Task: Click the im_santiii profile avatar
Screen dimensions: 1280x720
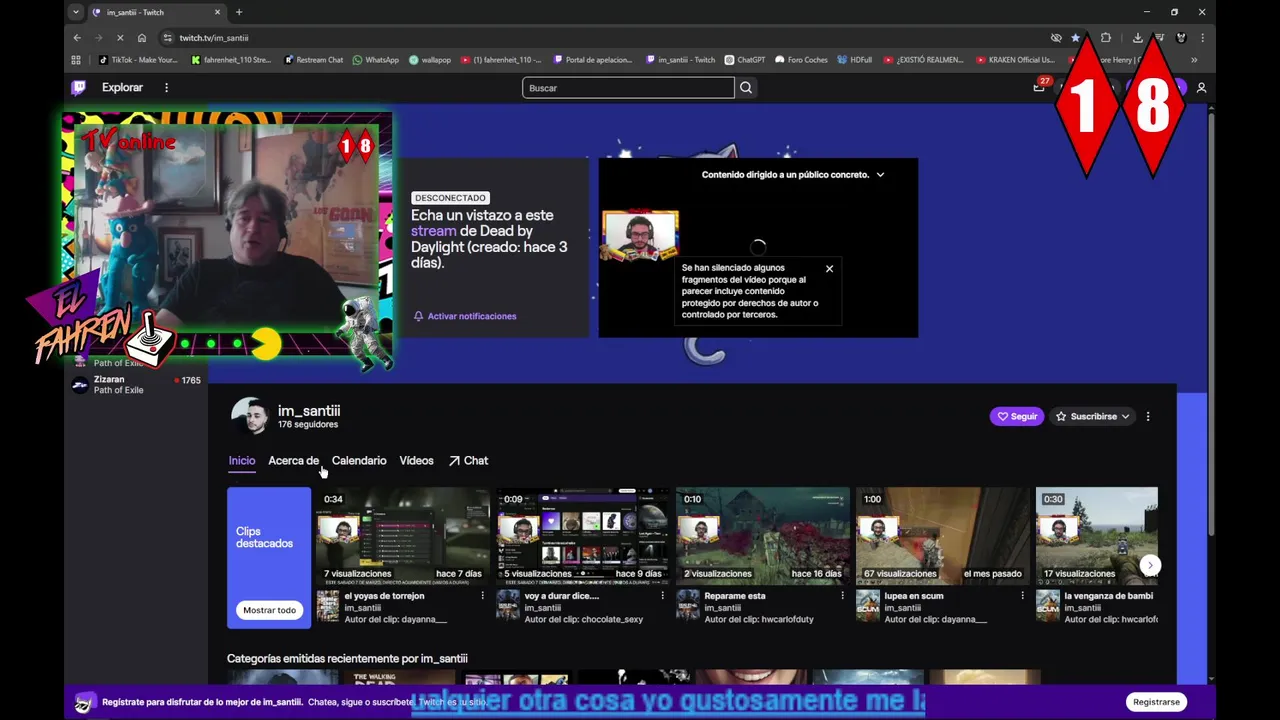Action: pyautogui.click(x=250, y=416)
